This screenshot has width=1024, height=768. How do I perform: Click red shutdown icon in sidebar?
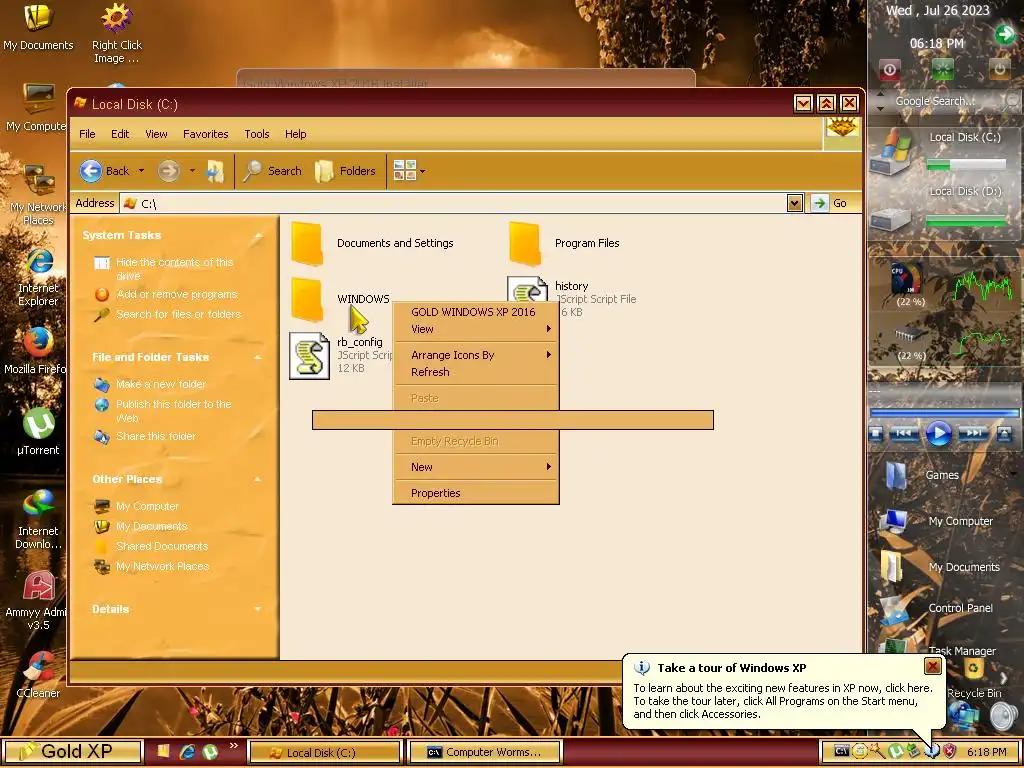[889, 69]
